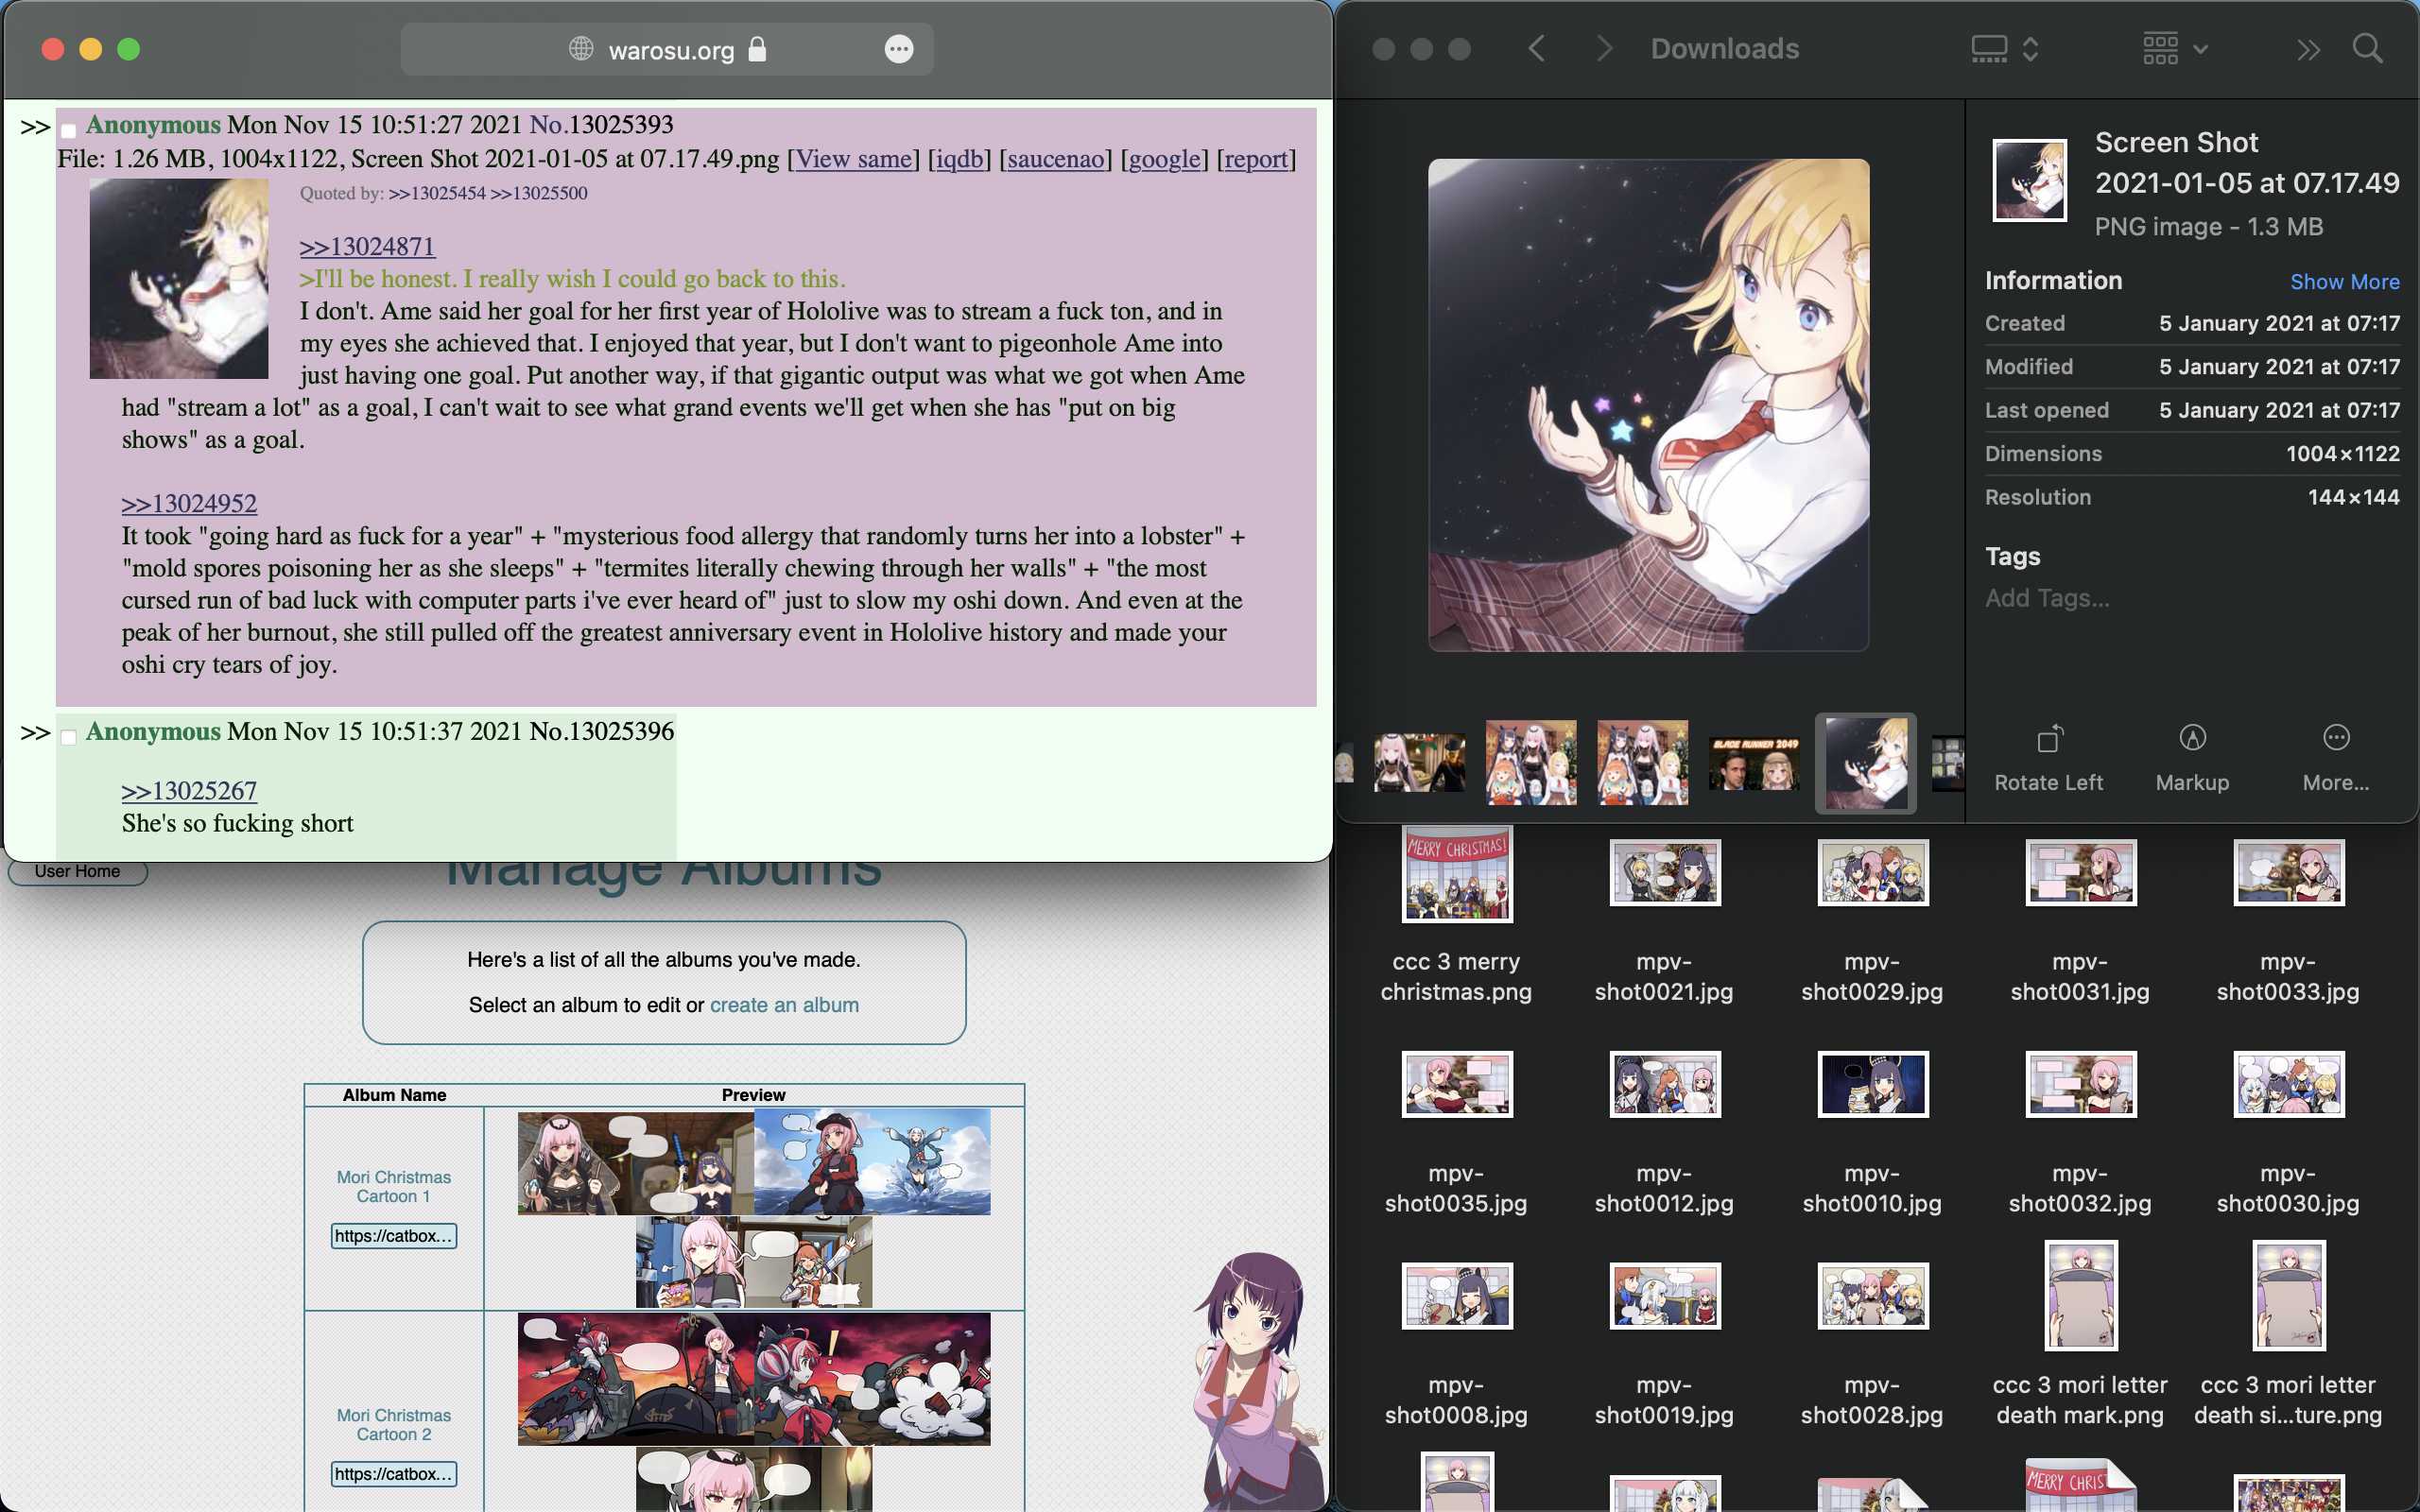Click the report link
This screenshot has width=2420, height=1512.
coord(1255,159)
